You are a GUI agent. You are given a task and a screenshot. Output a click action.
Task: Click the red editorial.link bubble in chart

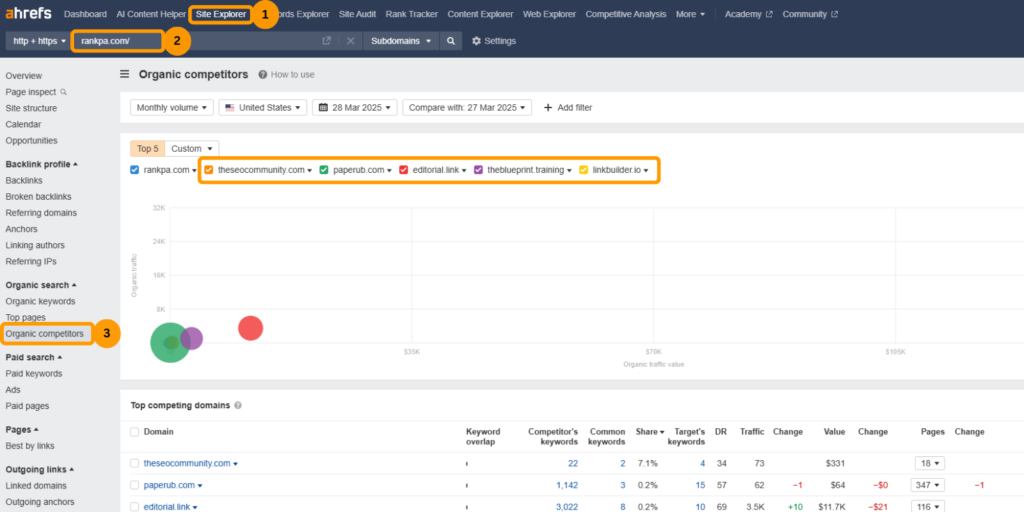coord(250,328)
